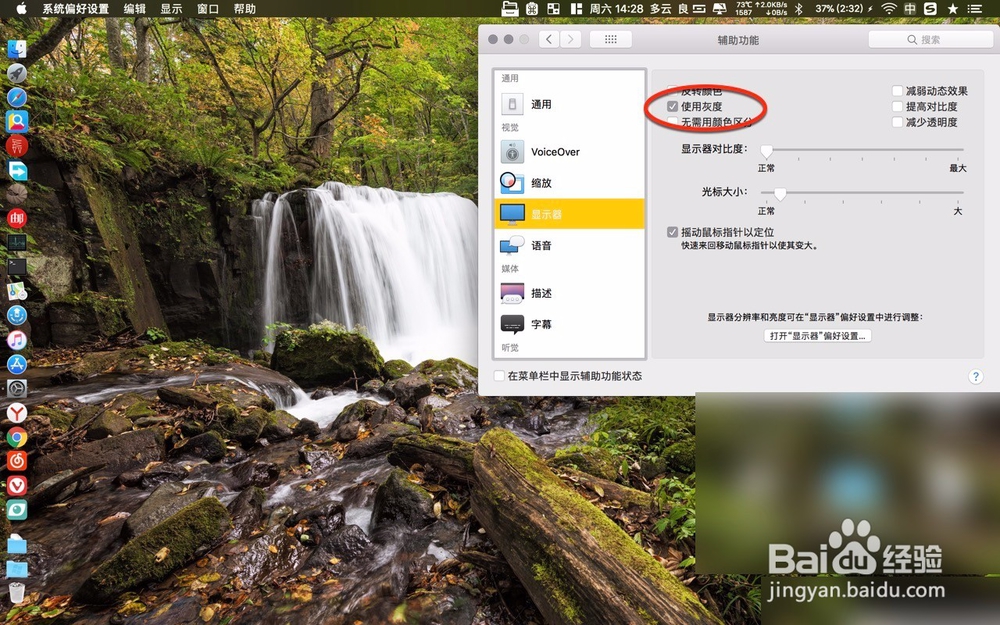This screenshot has width=1000, height=625.
Task: Click the help question mark button
Action: point(975,376)
